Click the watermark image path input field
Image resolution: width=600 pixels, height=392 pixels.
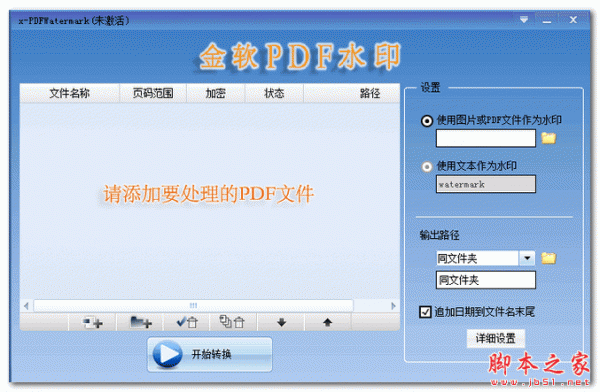486,138
